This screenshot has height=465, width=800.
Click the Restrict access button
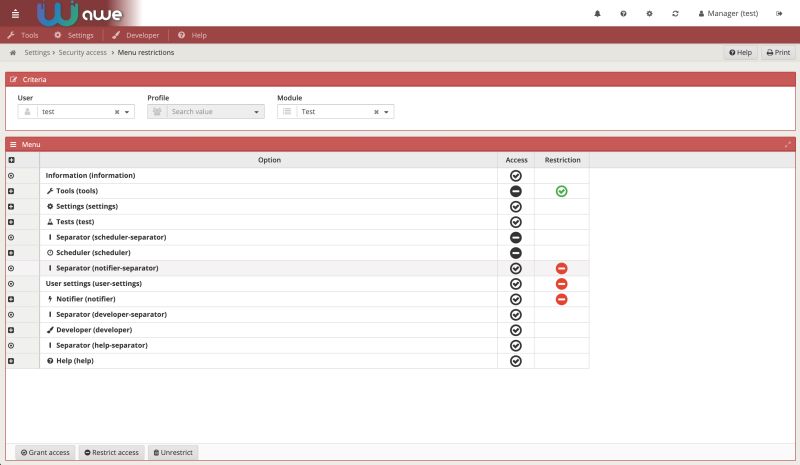click(x=111, y=452)
